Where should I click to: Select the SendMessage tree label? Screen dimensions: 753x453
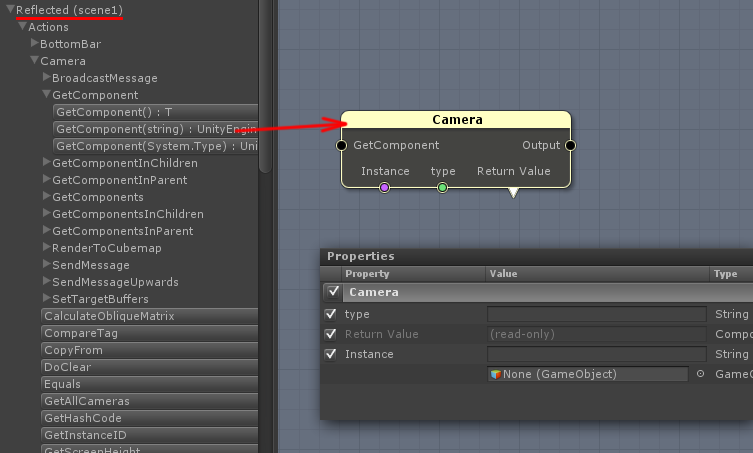[x=91, y=265]
